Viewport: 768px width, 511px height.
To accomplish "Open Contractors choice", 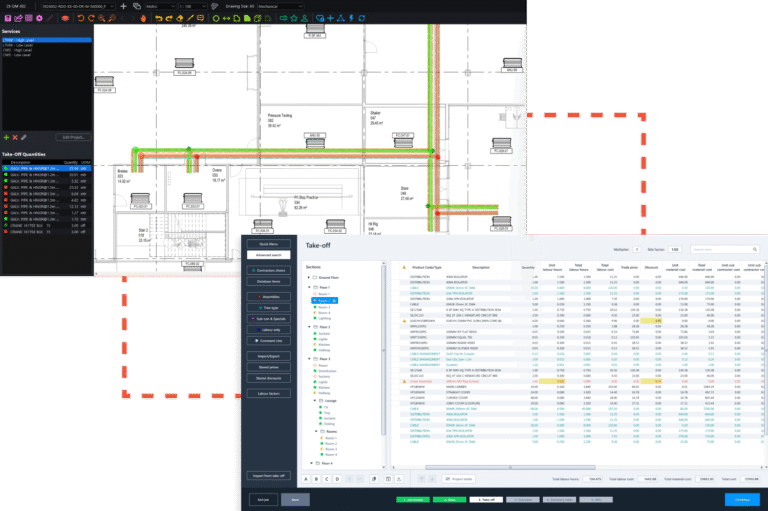I will (268, 270).
